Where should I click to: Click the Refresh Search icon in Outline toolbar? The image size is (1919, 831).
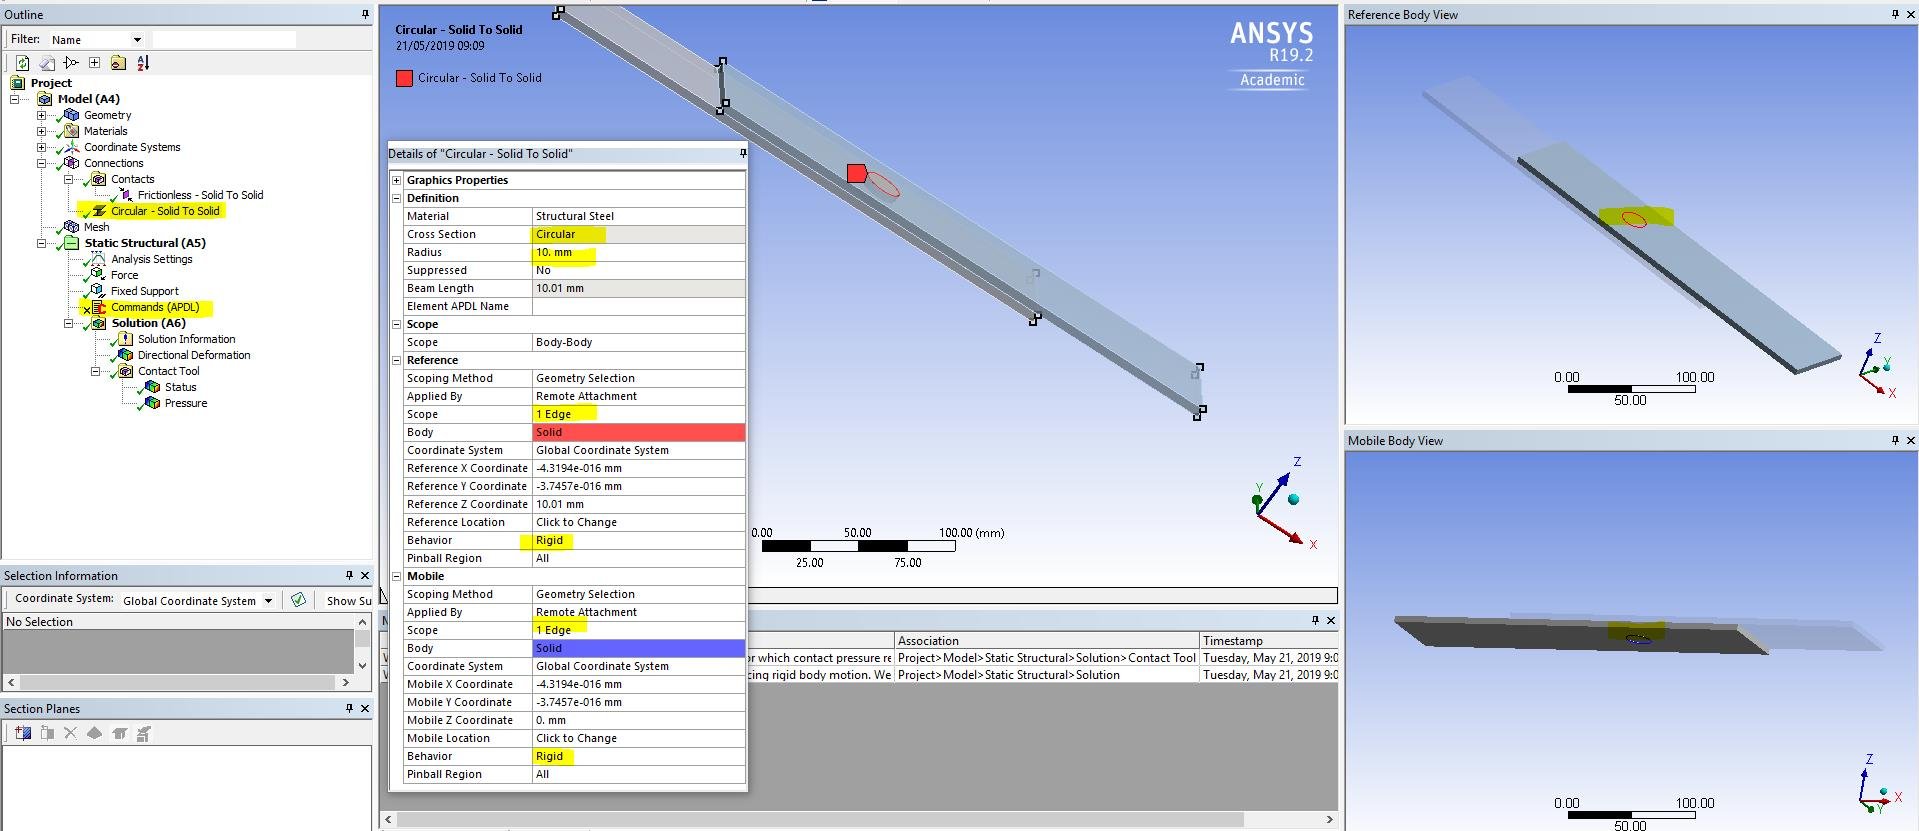pos(22,63)
